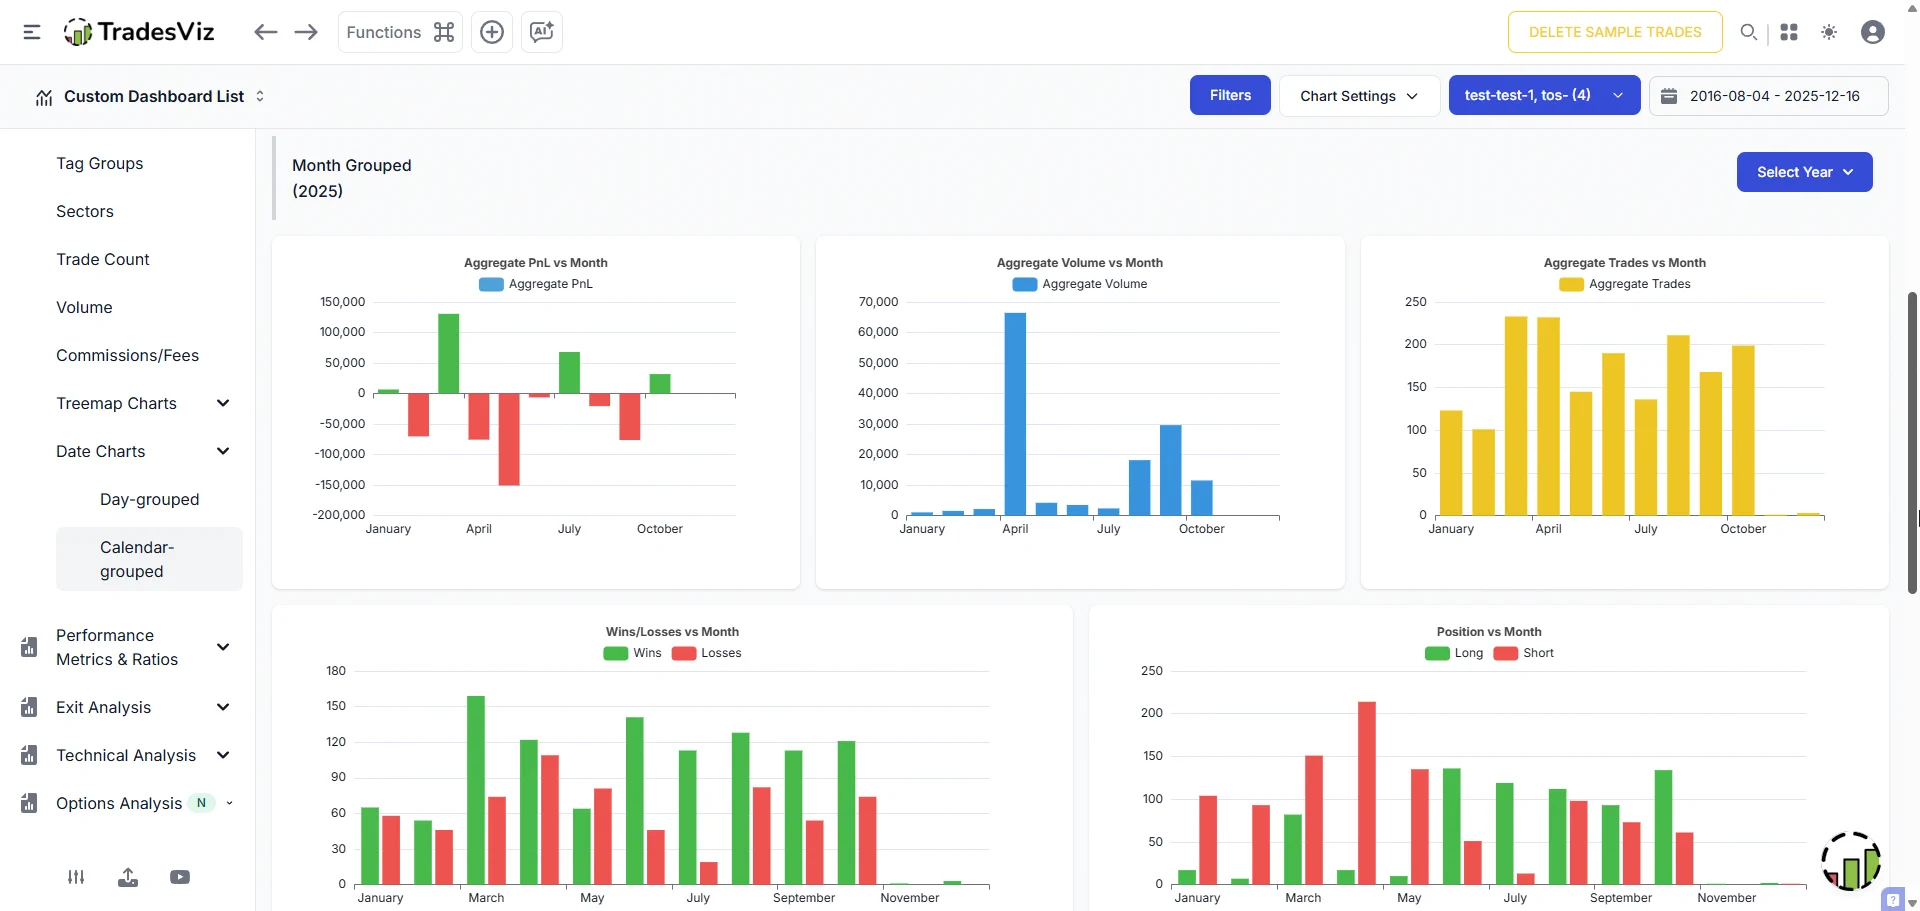Open the user account profile icon

tap(1873, 32)
